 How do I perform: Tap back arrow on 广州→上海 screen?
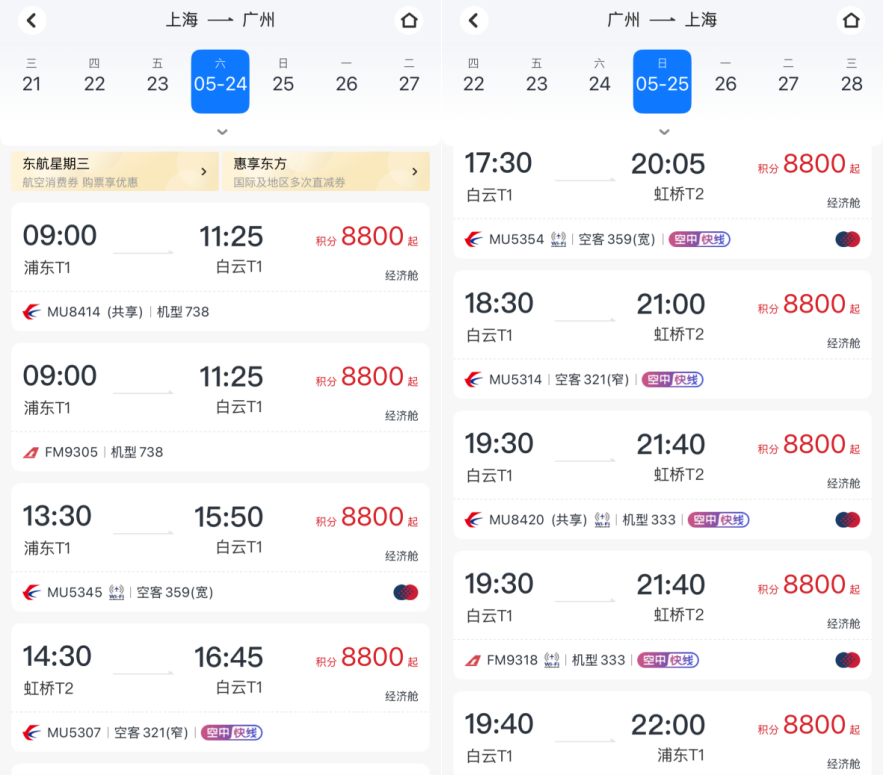point(474,21)
